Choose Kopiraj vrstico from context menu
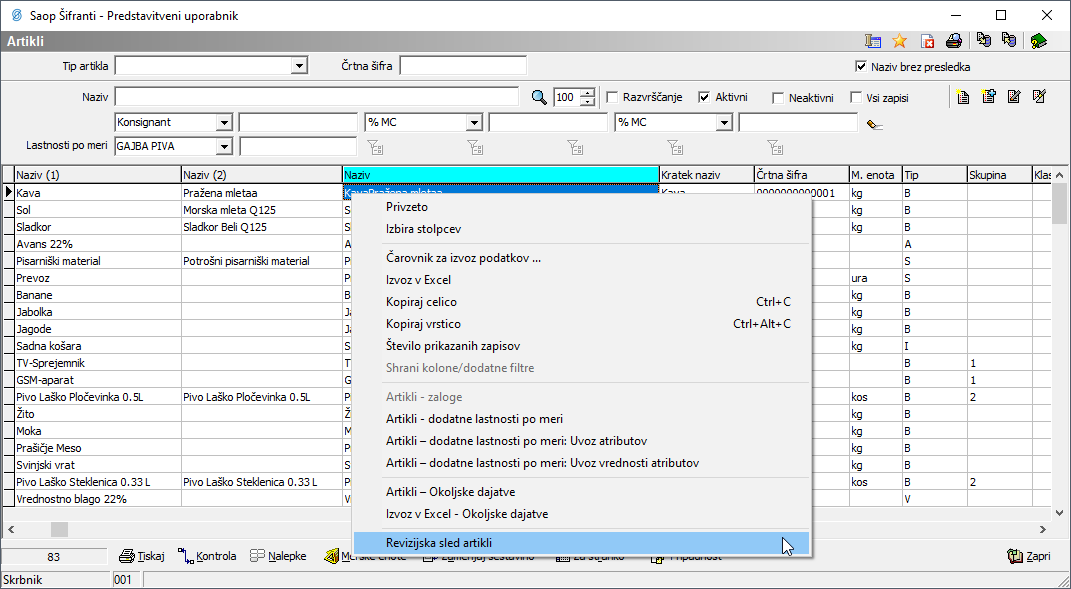The width and height of the screenshot is (1071, 589). [581, 324]
